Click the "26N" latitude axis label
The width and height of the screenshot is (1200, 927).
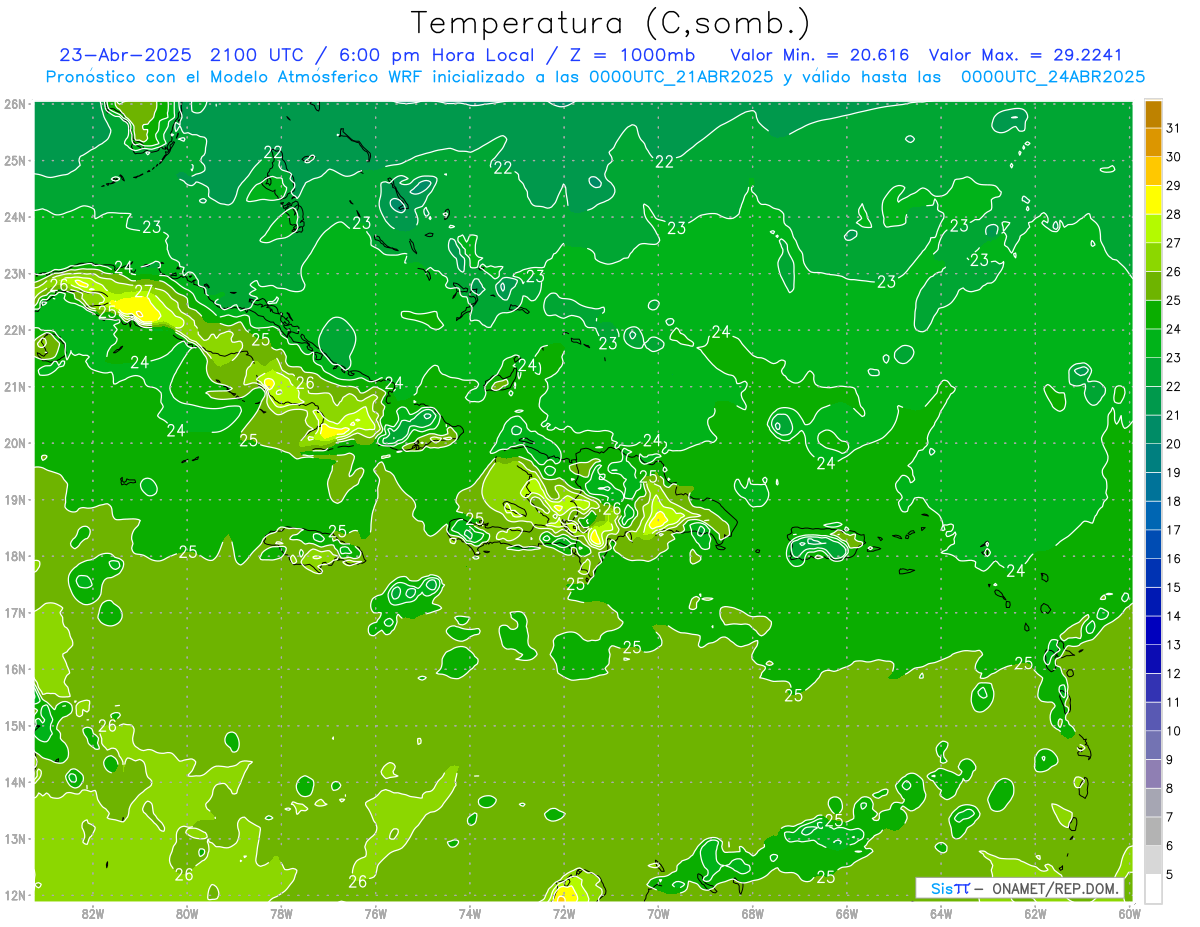click(15, 104)
